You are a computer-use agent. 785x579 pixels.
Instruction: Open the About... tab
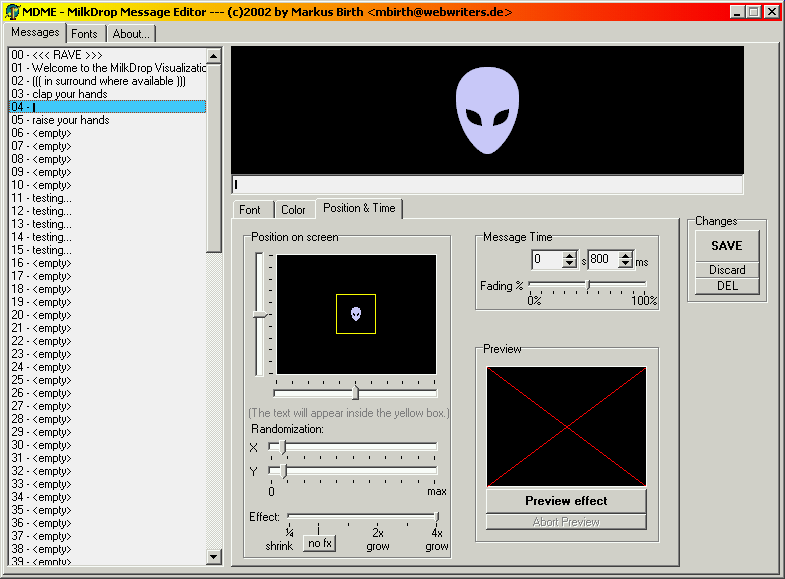[x=131, y=33]
